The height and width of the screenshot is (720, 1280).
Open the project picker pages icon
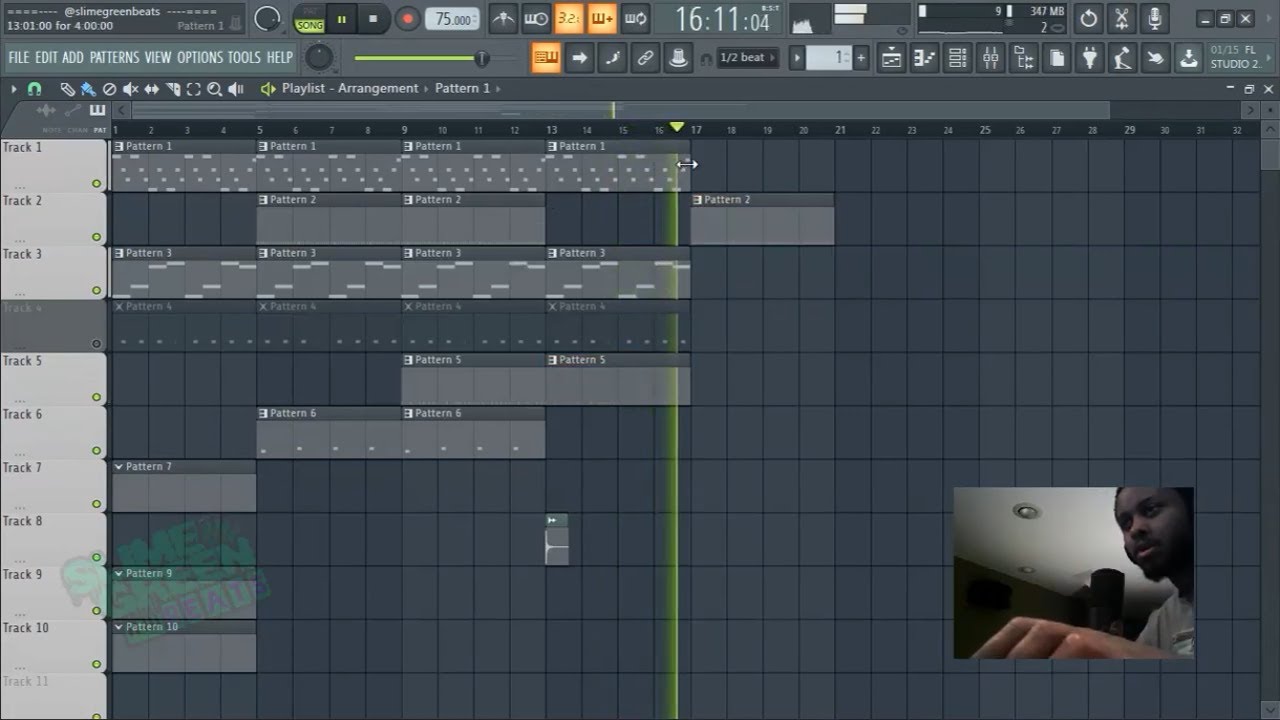[x=1056, y=58]
